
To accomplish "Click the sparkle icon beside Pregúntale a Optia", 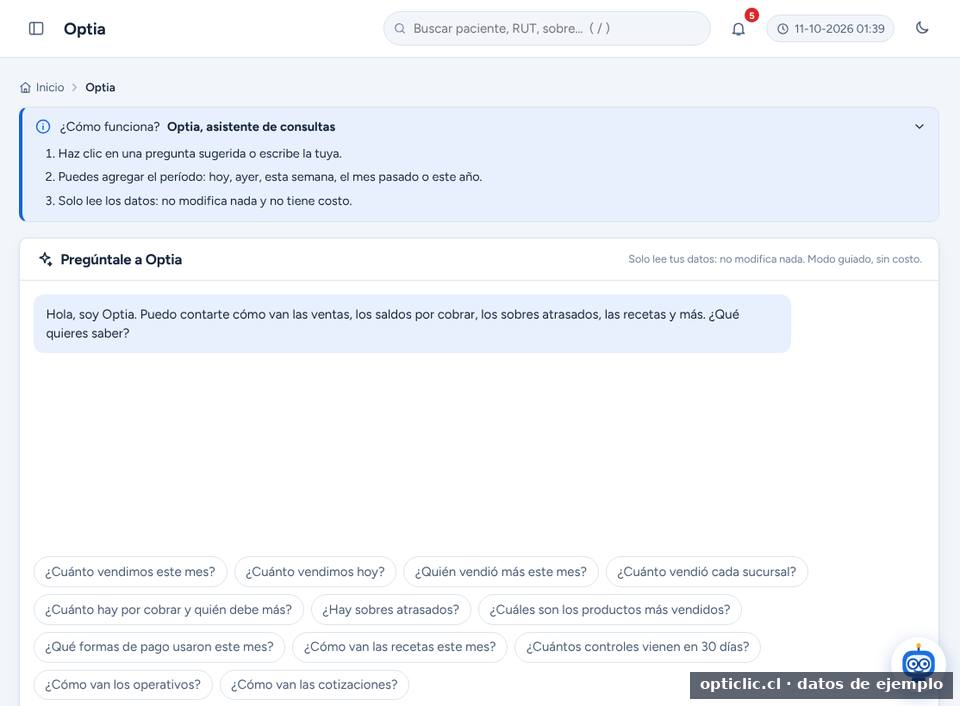I will [x=45, y=259].
